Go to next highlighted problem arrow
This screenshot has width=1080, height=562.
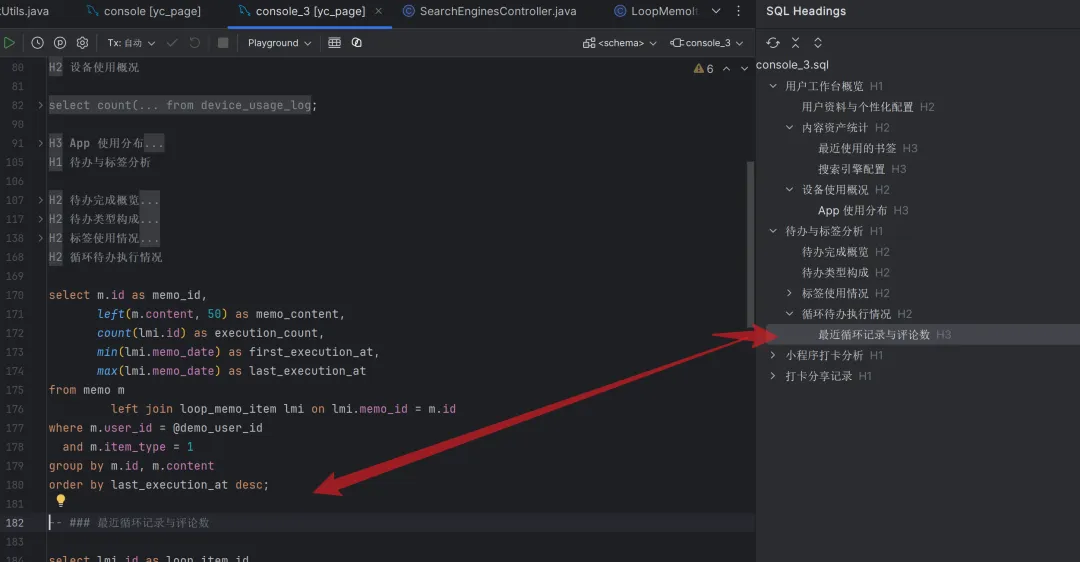pyautogui.click(x=744, y=69)
